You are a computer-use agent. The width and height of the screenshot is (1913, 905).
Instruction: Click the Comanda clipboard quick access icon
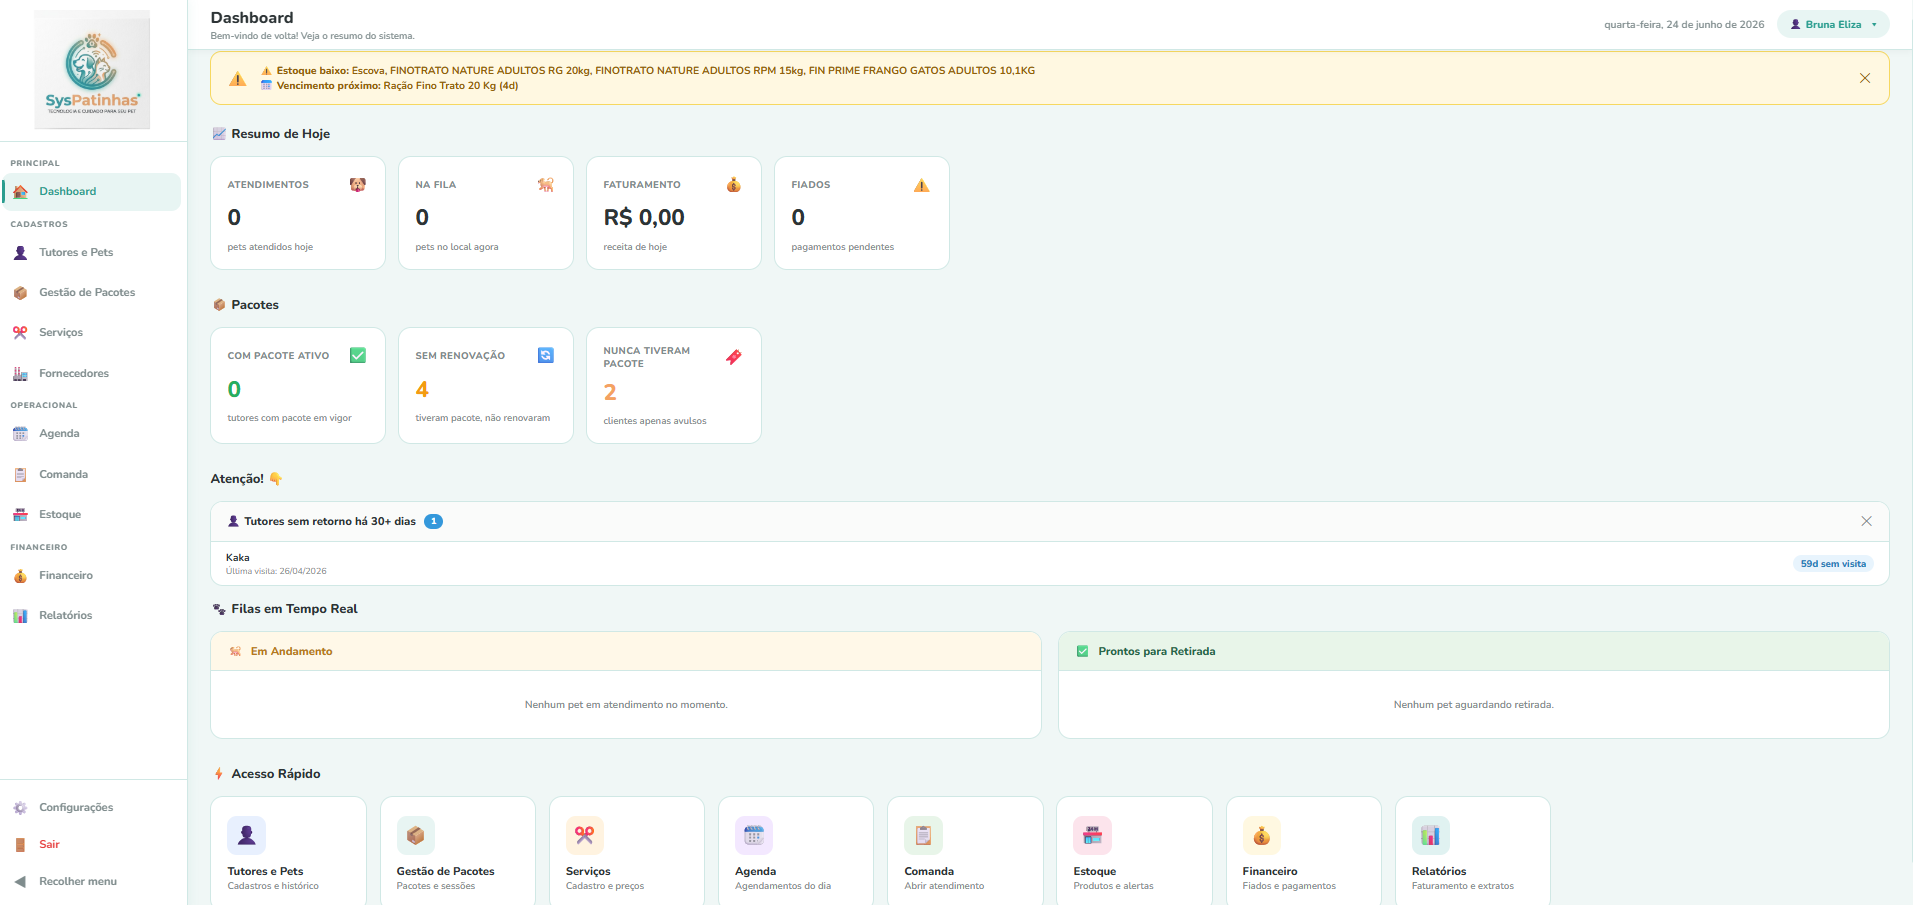pyautogui.click(x=923, y=835)
